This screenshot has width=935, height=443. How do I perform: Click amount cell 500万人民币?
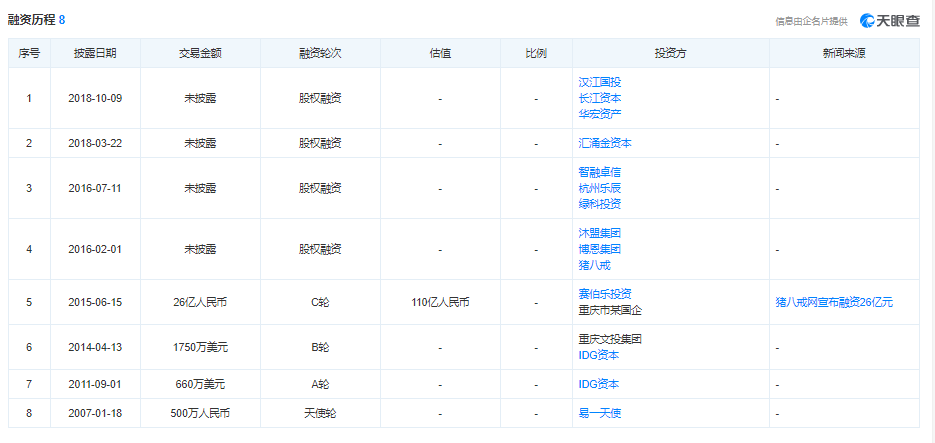tap(200, 413)
